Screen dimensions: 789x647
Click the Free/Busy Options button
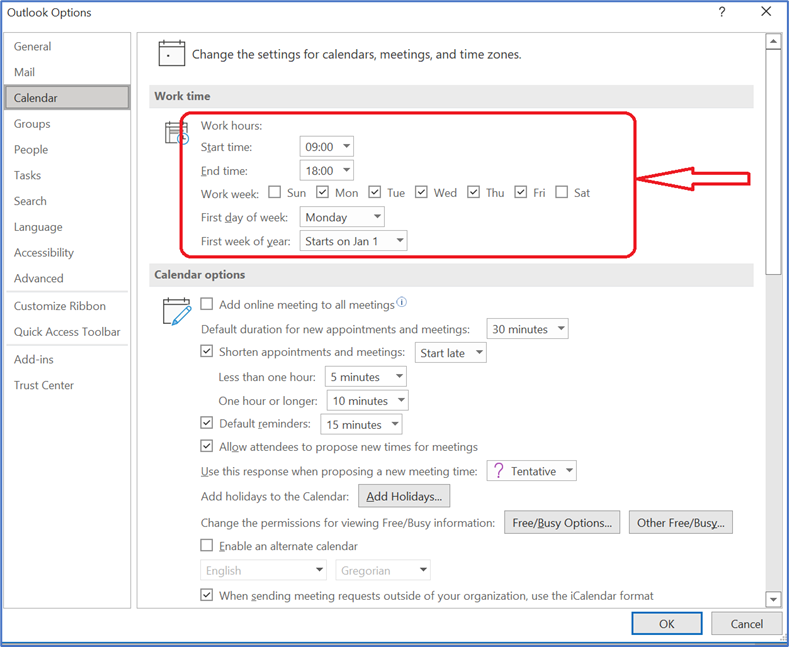pyautogui.click(x=562, y=523)
